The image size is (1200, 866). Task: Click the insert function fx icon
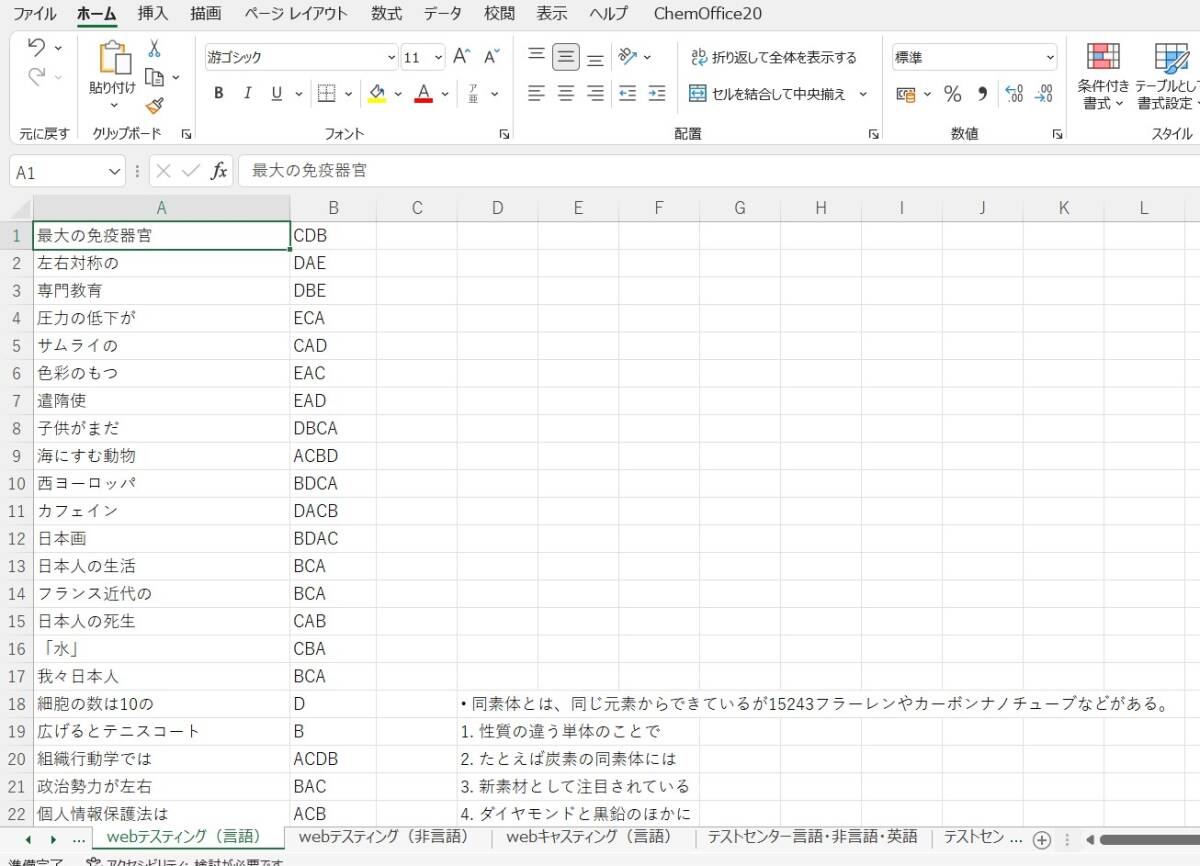click(219, 171)
